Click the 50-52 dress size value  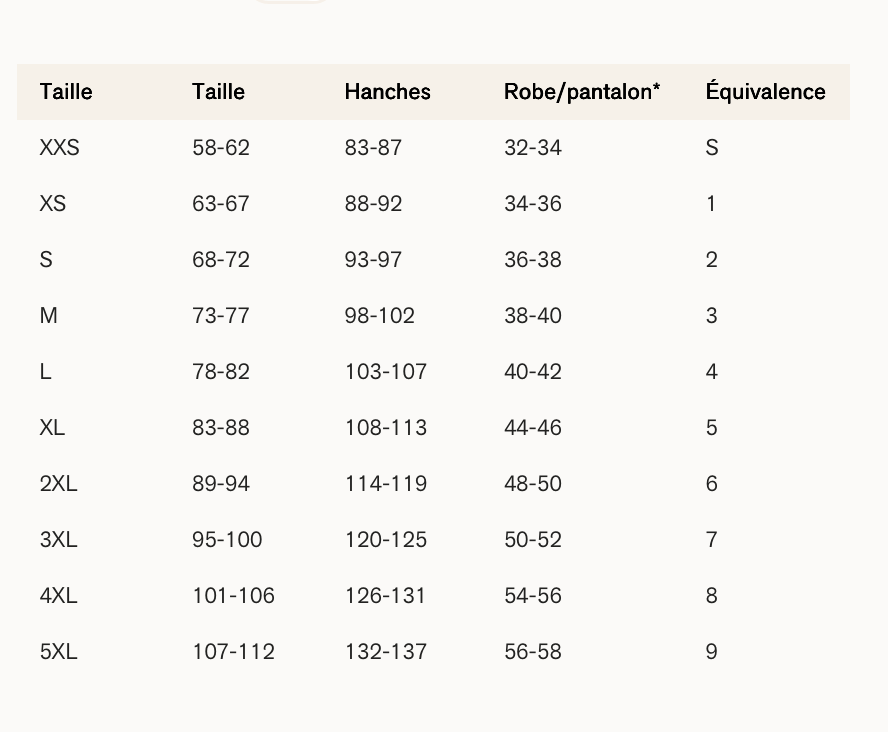(x=533, y=540)
